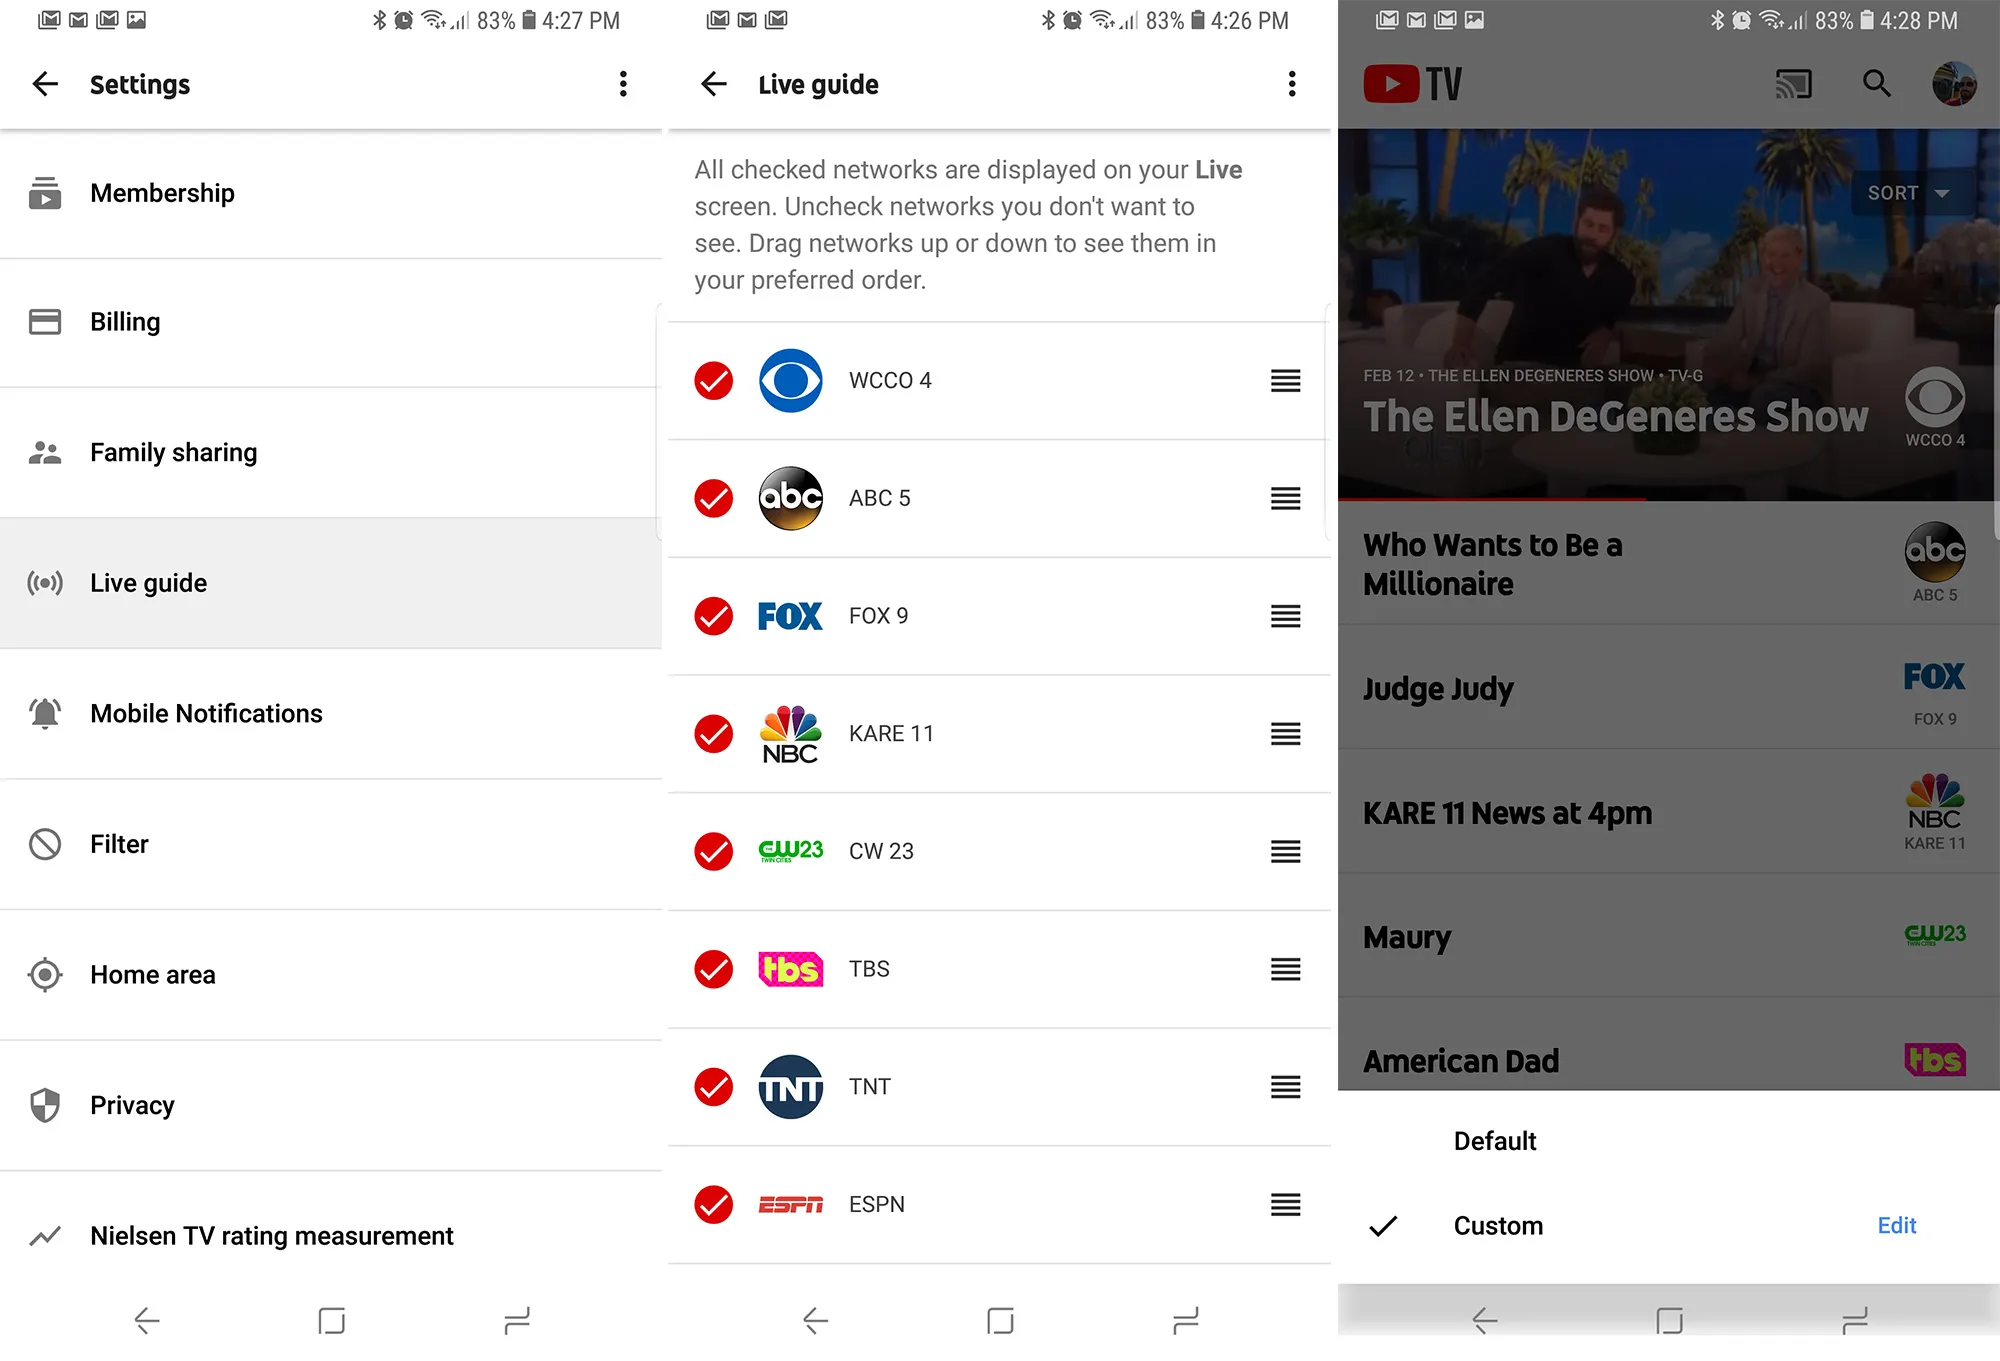Toggle the WCCO 4 network checkbox off
The image size is (2000, 1361).
click(x=712, y=380)
